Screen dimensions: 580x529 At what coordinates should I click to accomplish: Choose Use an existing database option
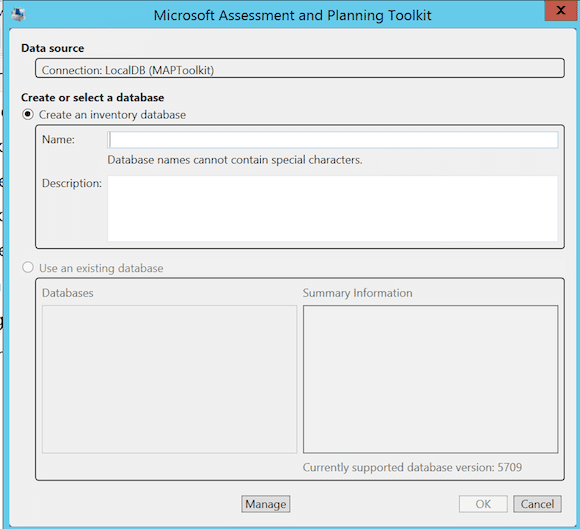click(x=28, y=267)
